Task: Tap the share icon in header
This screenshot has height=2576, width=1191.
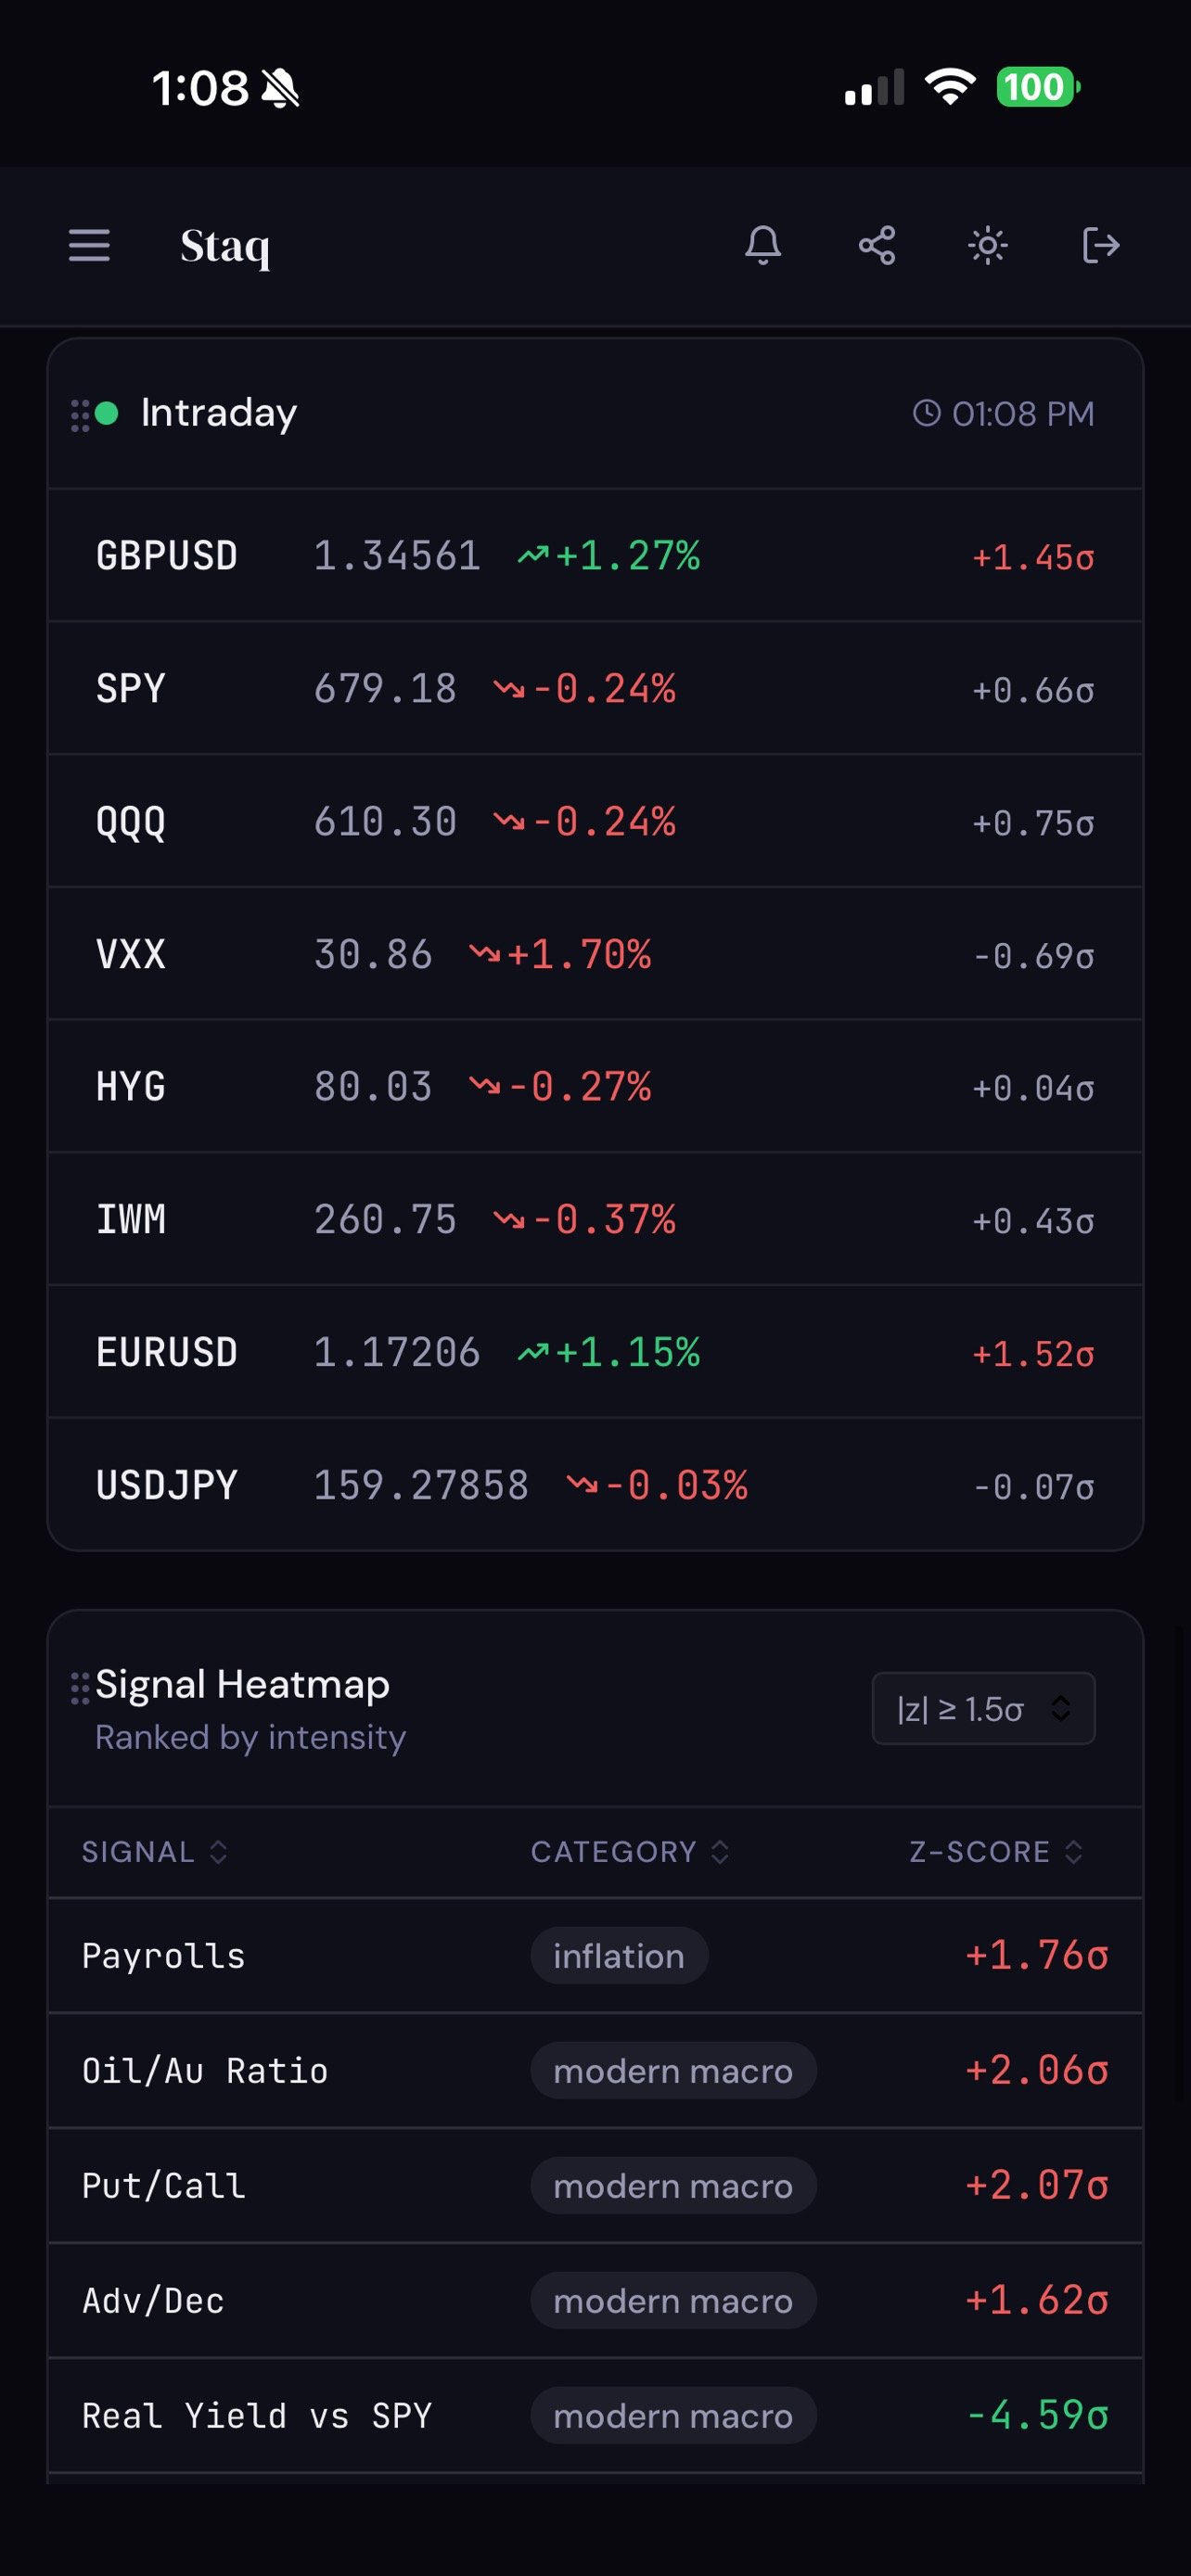Action: pyautogui.click(x=877, y=245)
